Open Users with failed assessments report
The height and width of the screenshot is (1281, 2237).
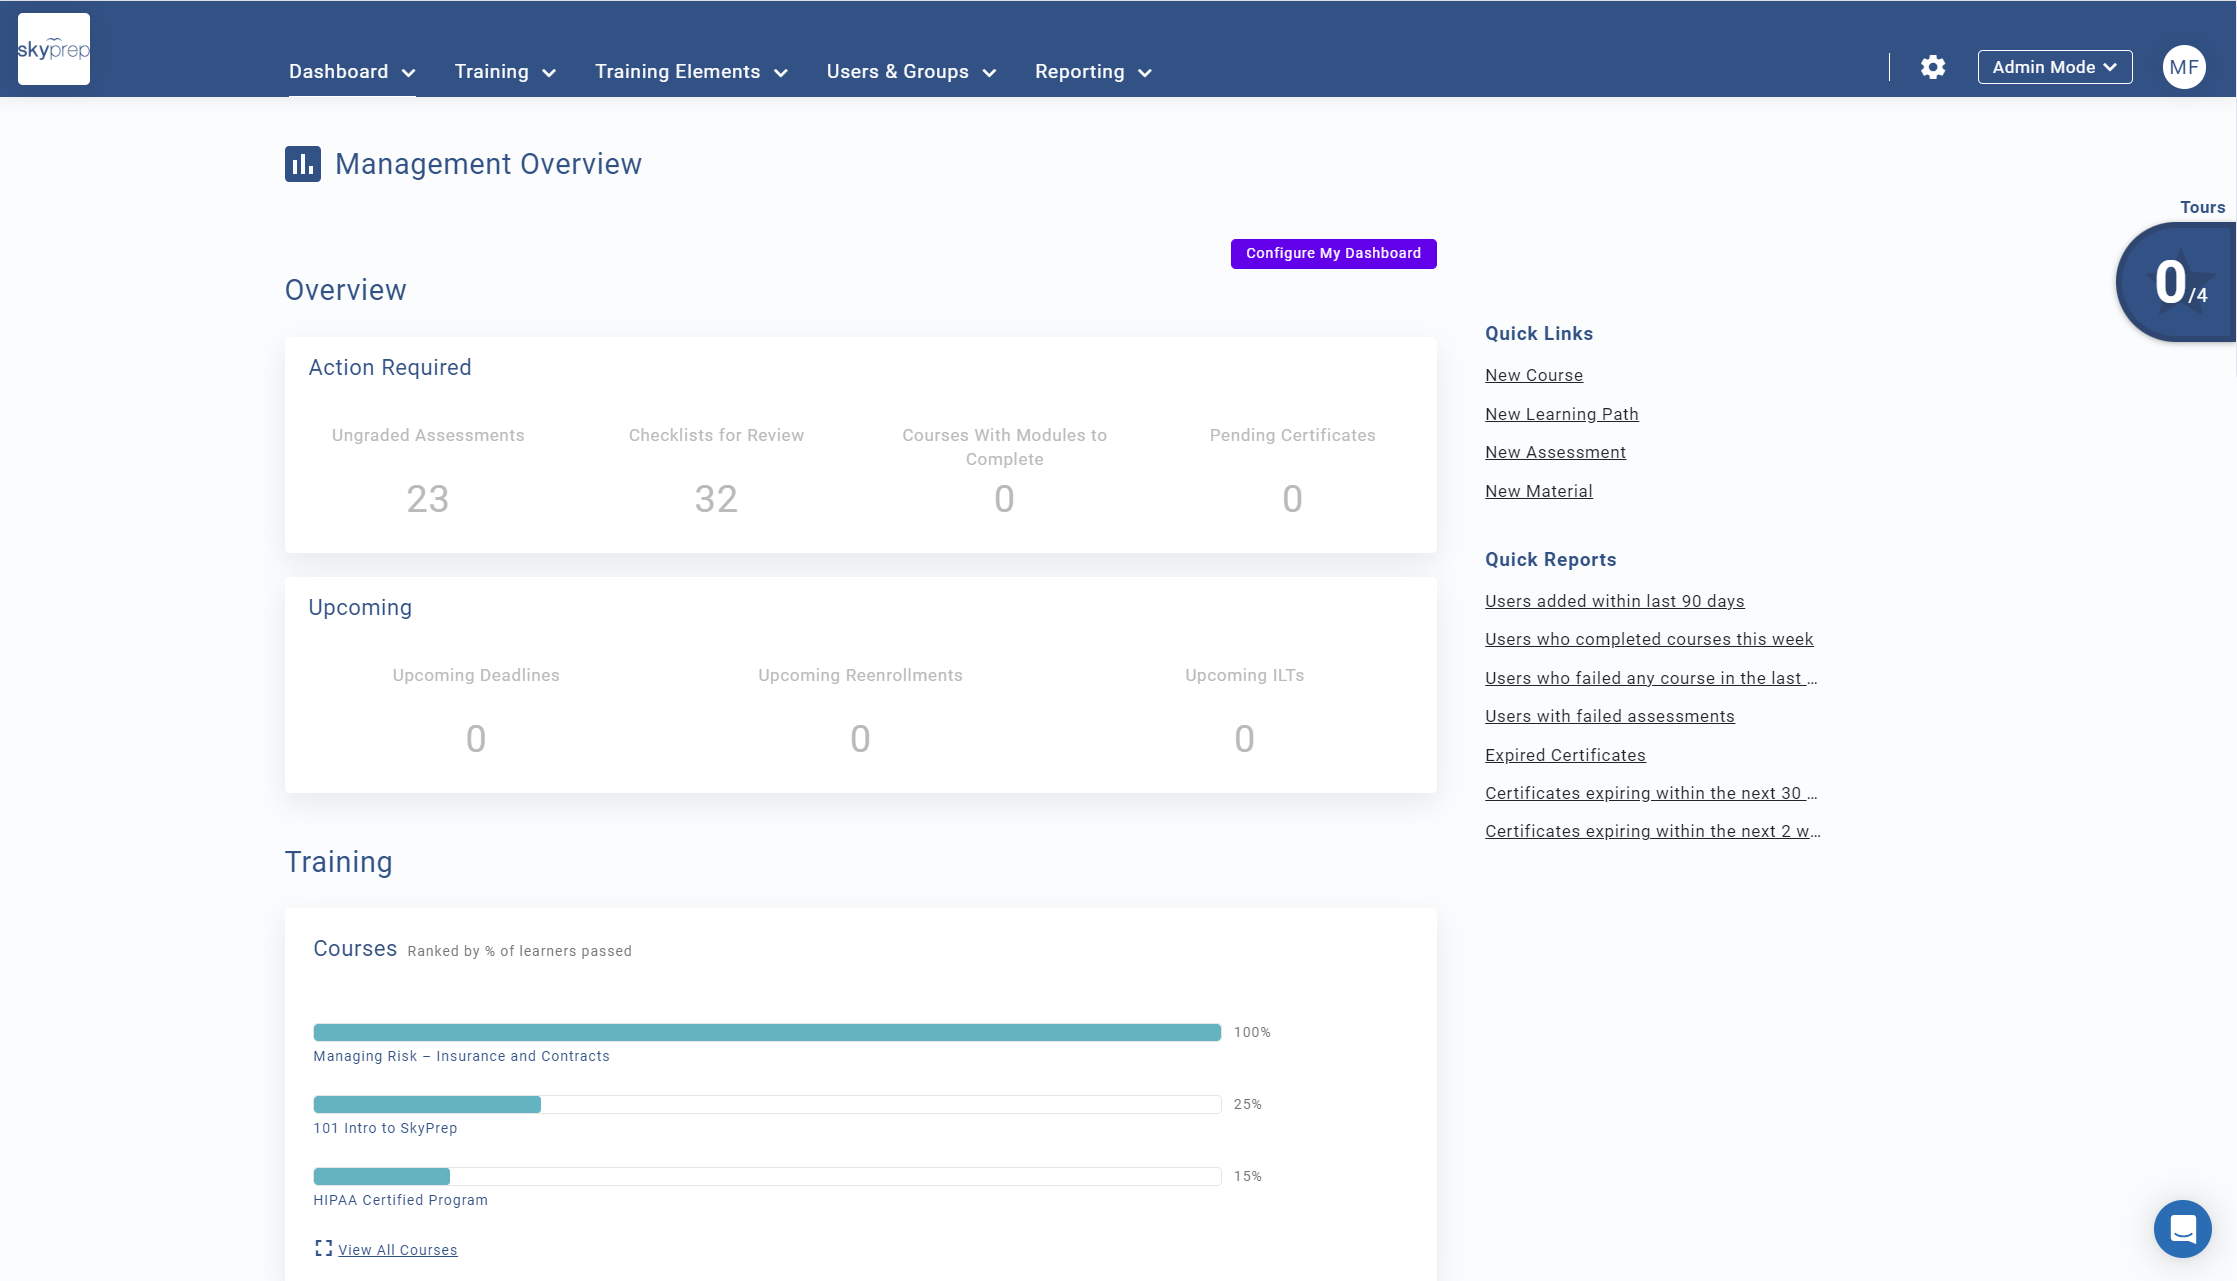1609,716
